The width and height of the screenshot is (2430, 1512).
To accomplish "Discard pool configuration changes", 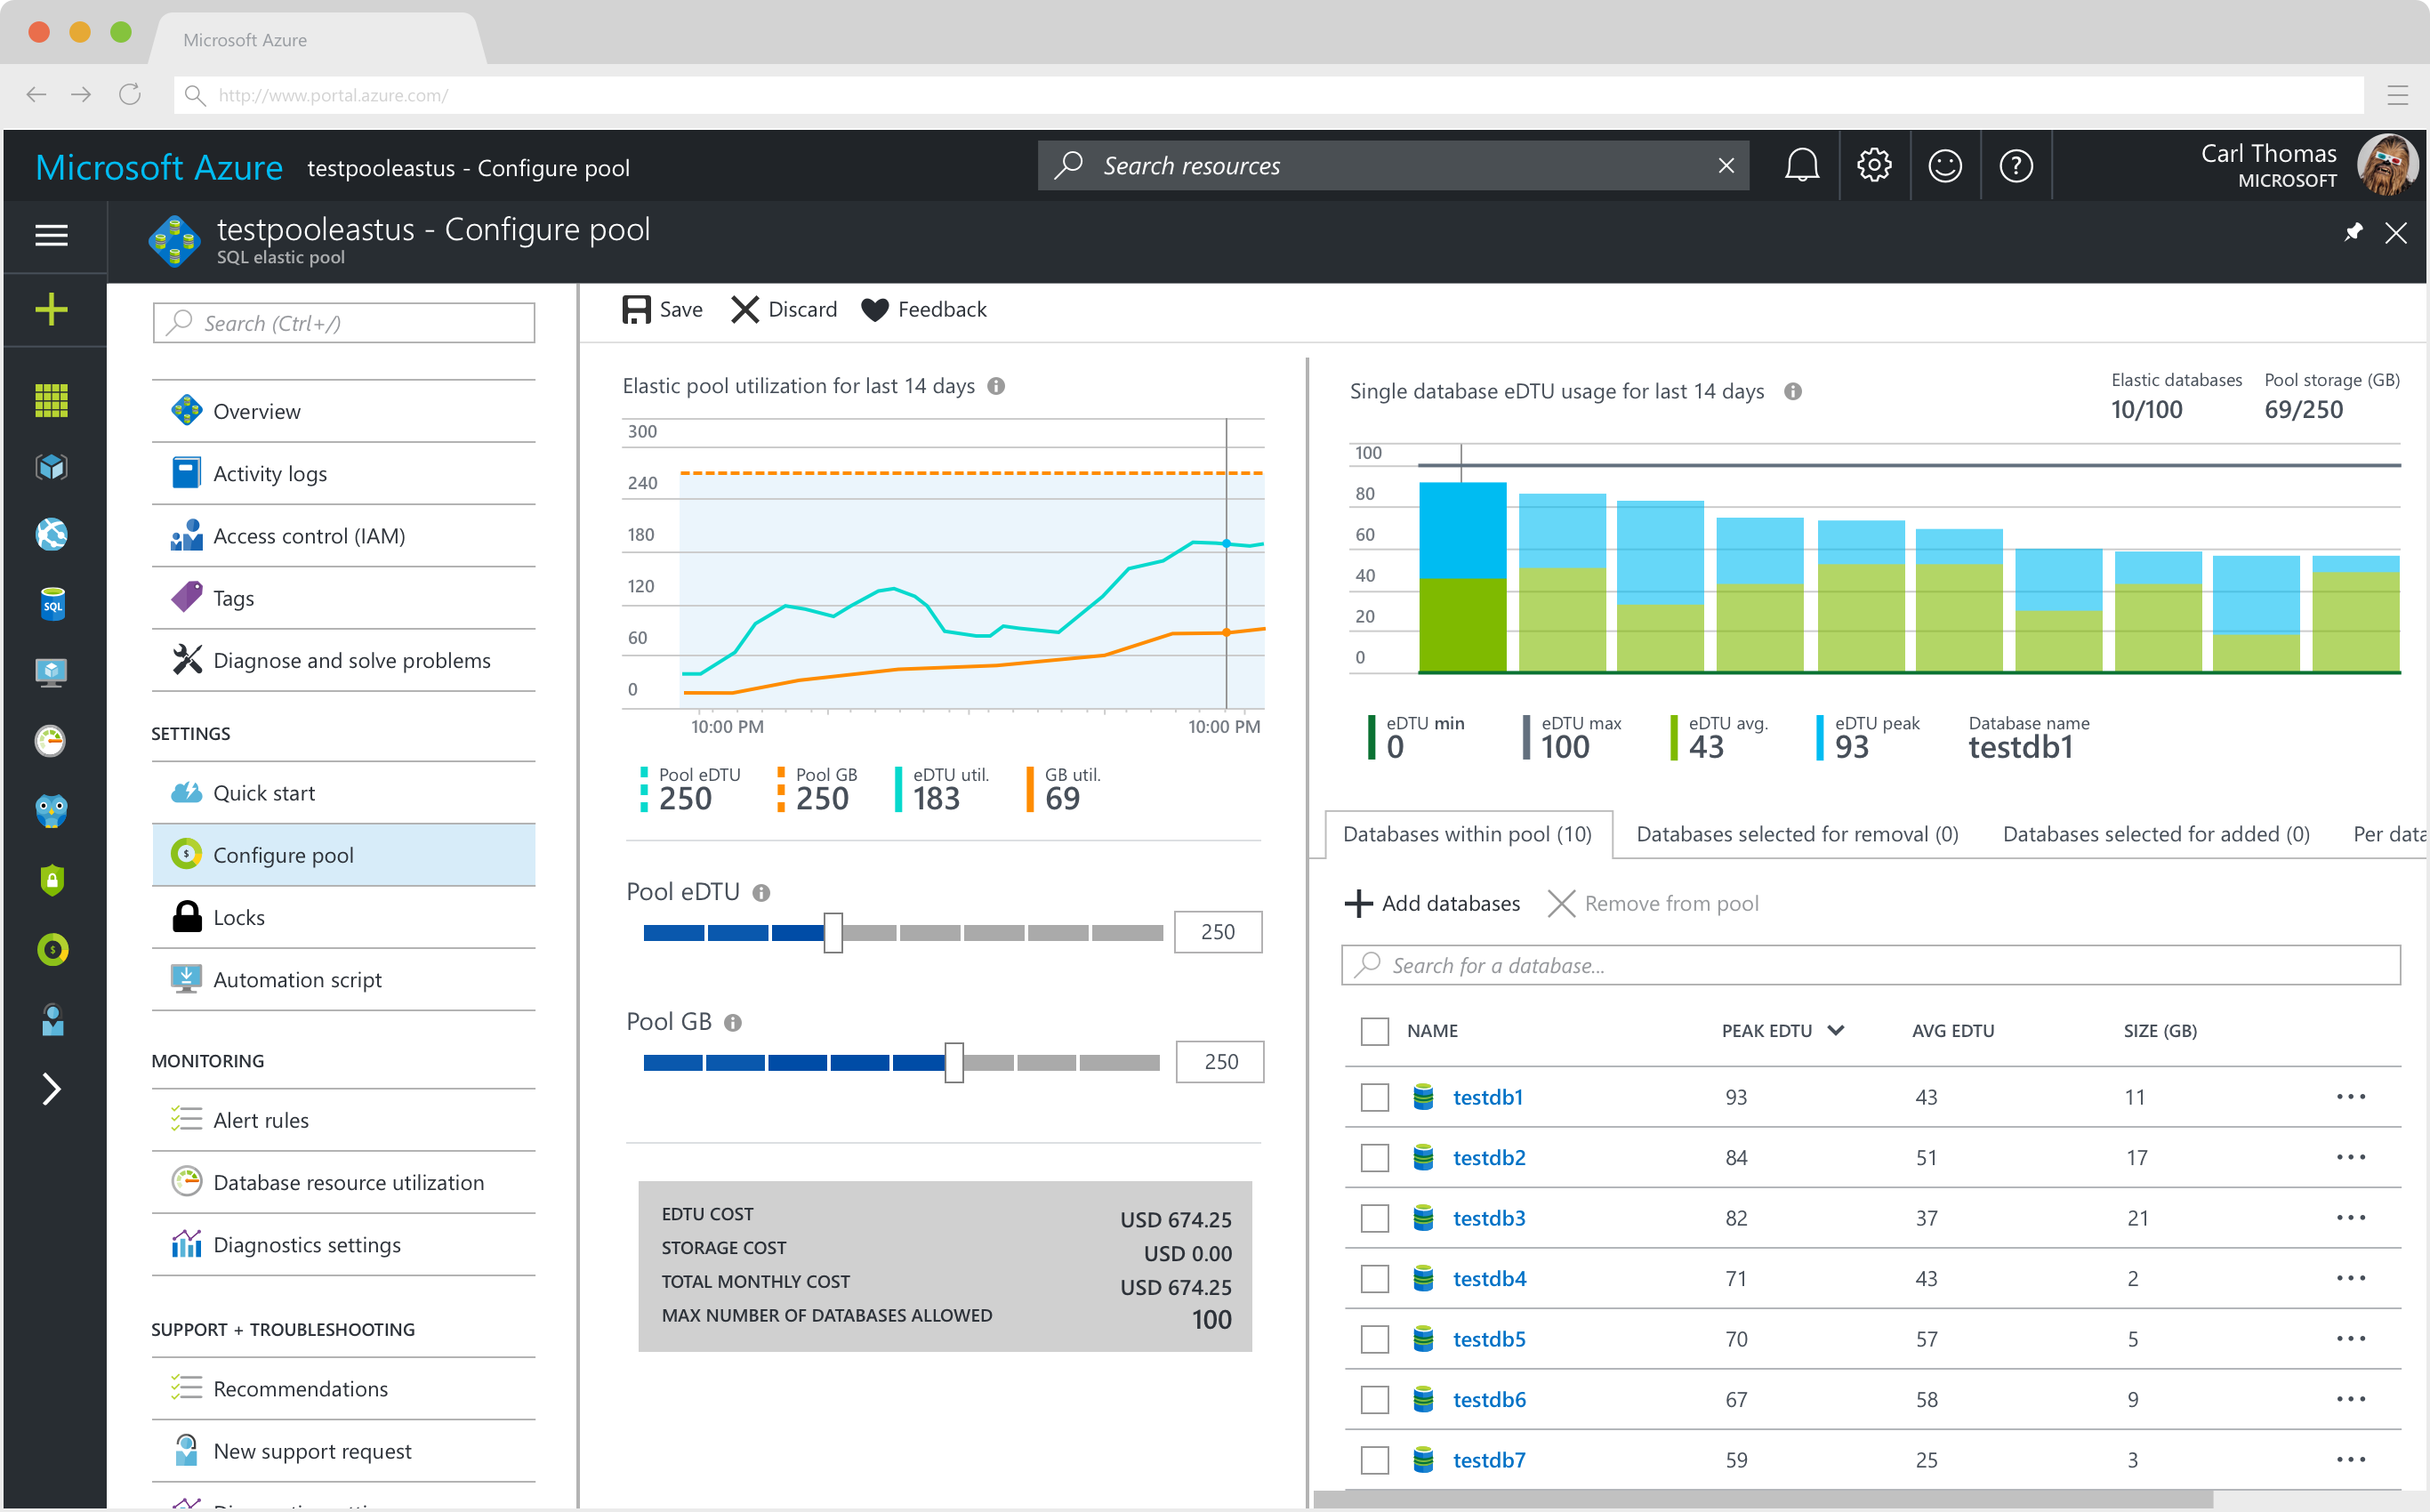I will 784,309.
